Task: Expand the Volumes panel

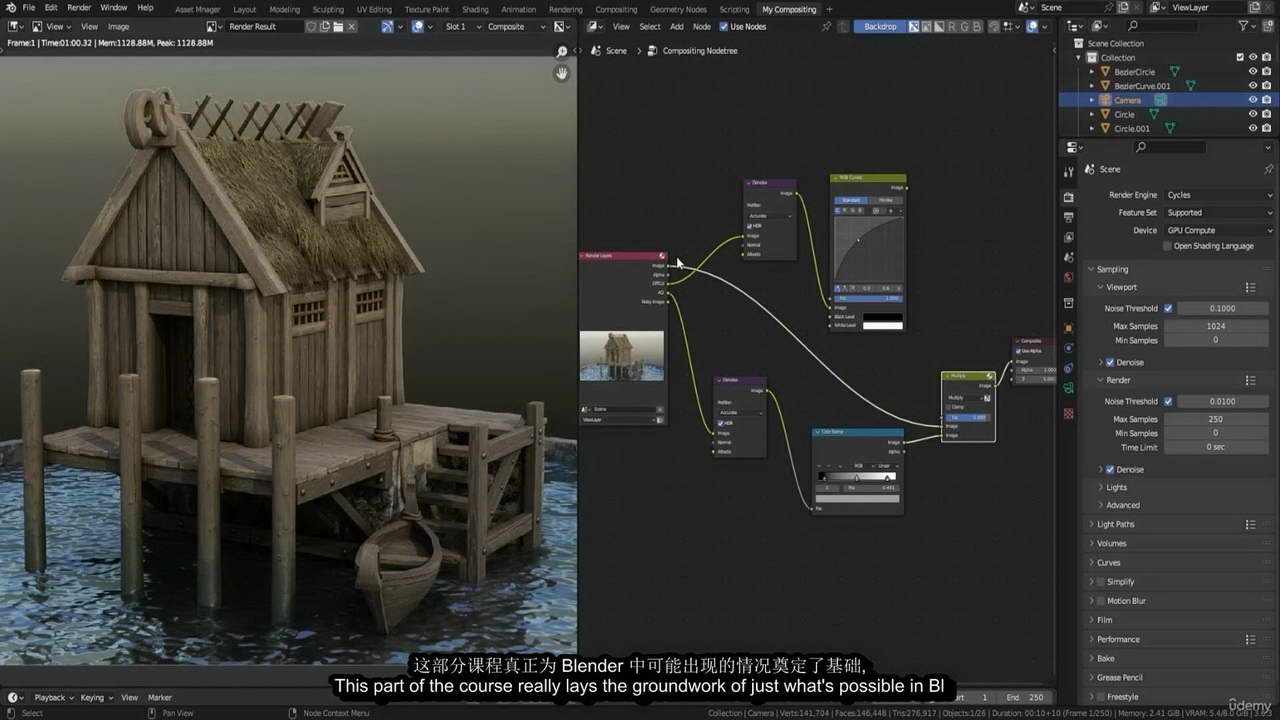Action: point(1112,543)
